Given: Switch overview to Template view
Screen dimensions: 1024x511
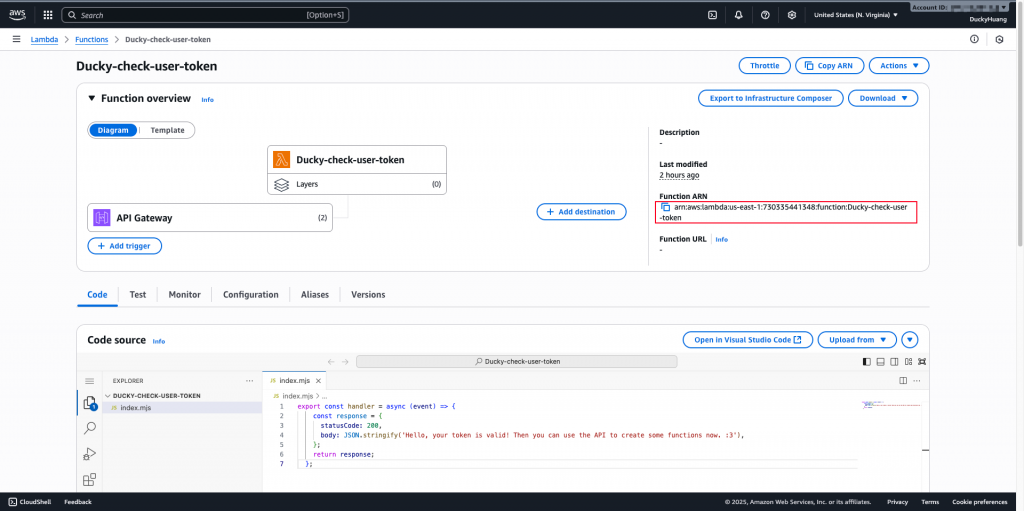Looking at the screenshot, I should point(167,130).
